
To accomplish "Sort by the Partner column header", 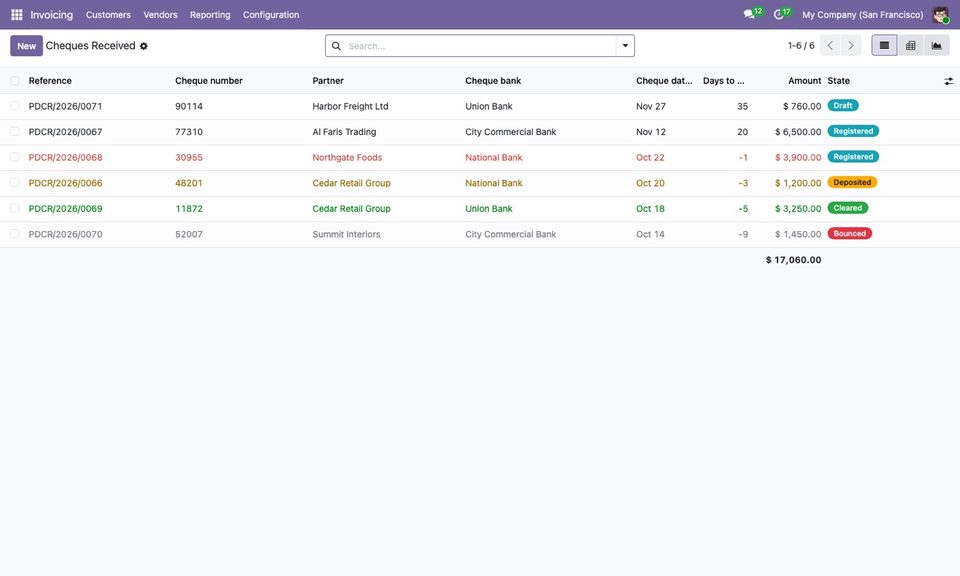I will (328, 81).
